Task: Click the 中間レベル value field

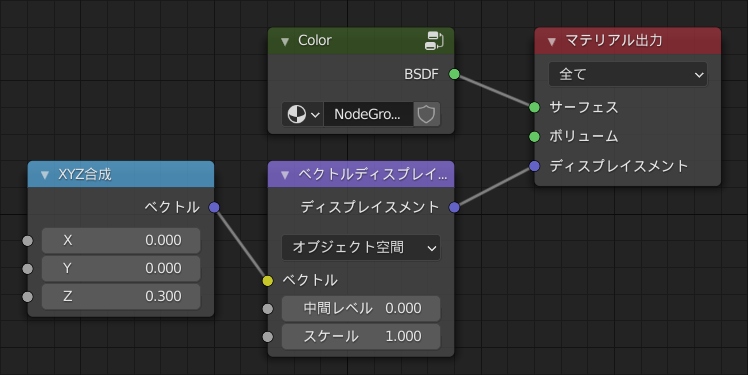Action: coord(361,309)
